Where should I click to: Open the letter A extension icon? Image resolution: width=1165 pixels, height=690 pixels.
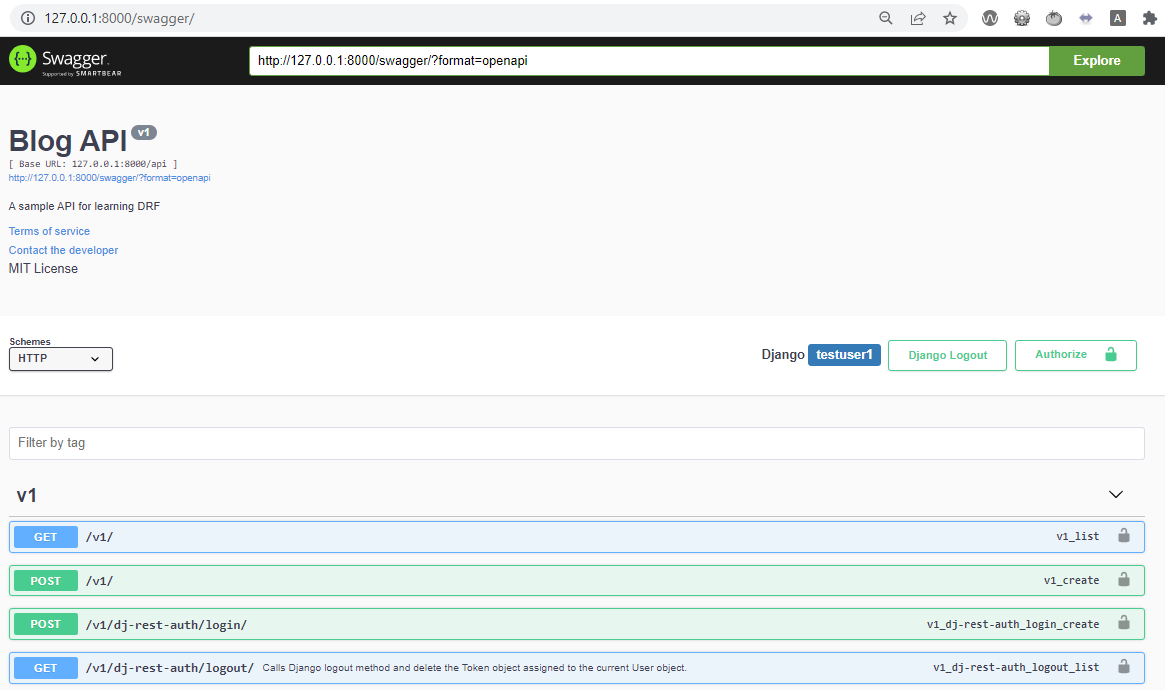(x=1117, y=19)
